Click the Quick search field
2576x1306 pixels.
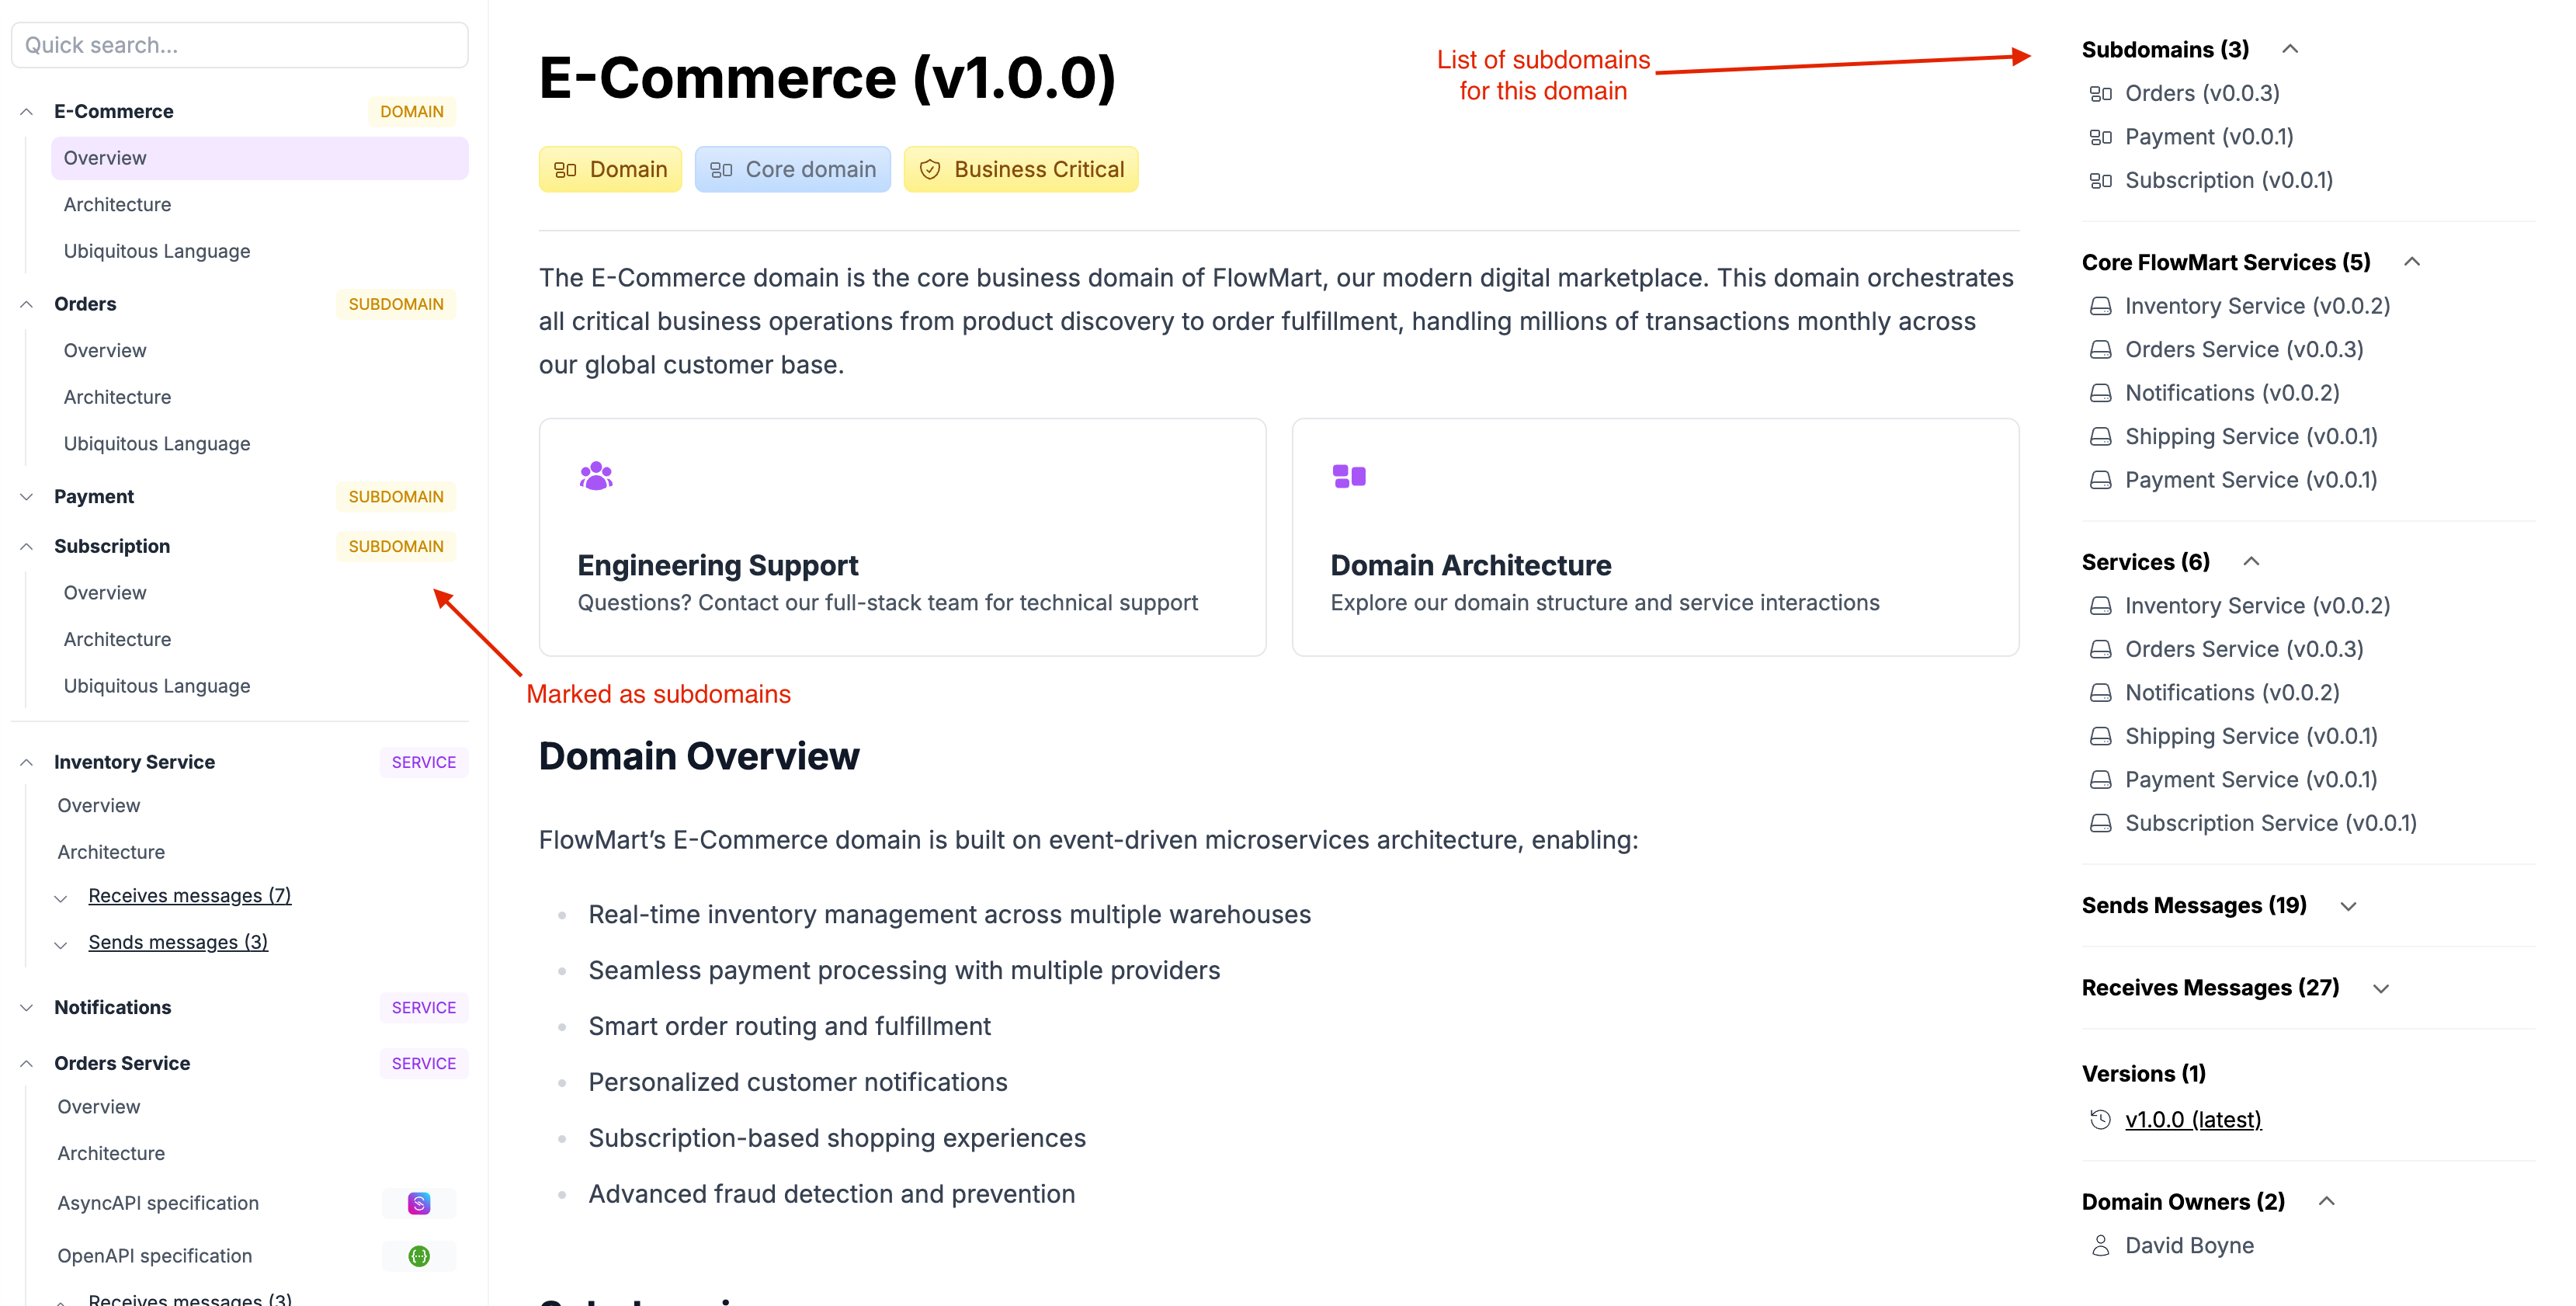(x=239, y=44)
